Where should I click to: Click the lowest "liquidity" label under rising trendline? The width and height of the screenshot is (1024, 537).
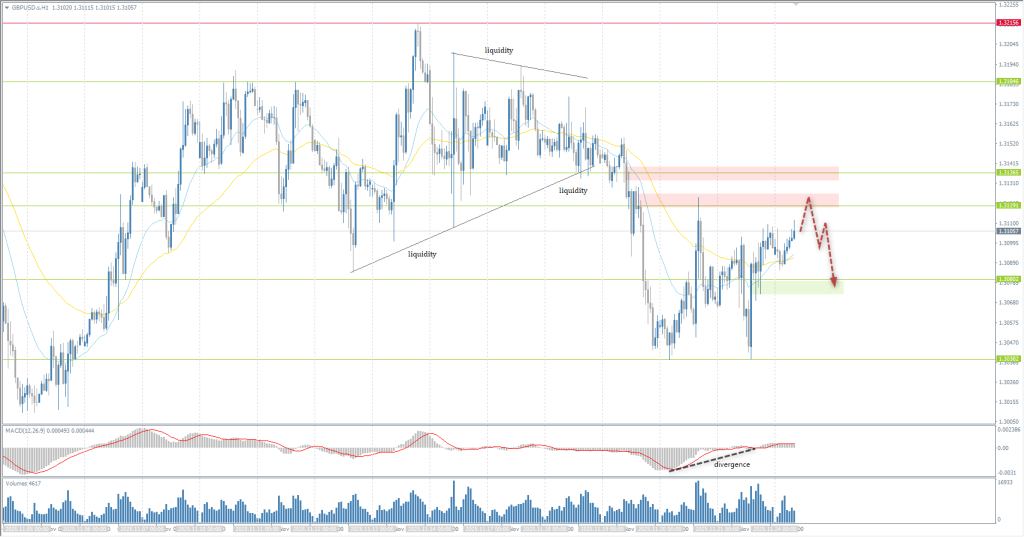422,254
